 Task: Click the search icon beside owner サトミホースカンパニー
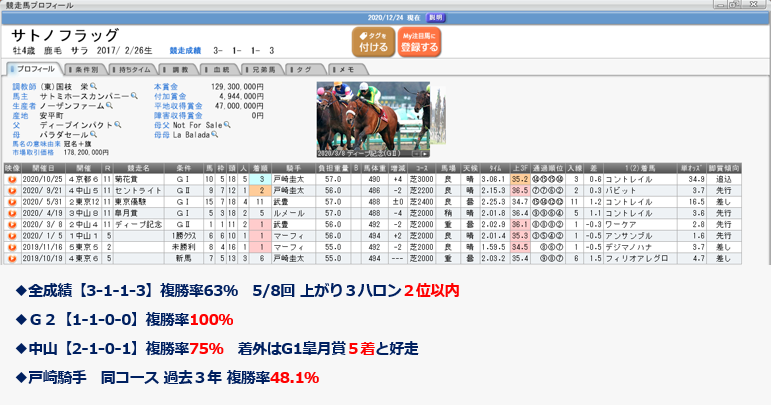(134, 96)
